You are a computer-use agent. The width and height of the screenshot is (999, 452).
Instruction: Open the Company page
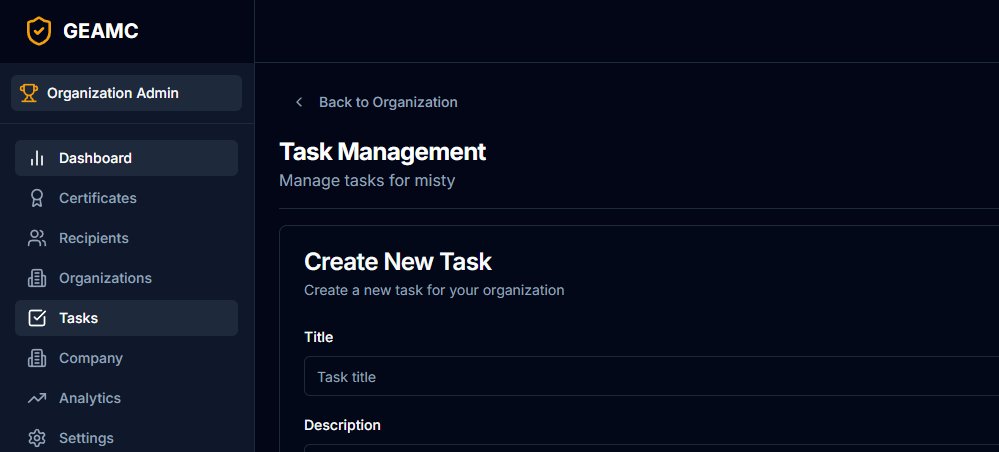point(126,358)
